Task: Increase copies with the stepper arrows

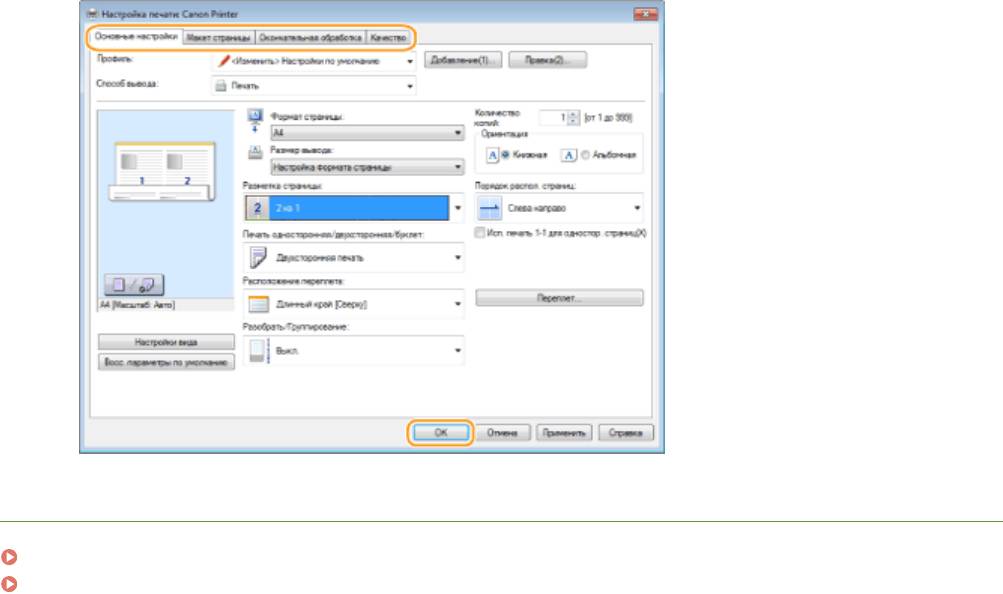Action: click(x=573, y=114)
